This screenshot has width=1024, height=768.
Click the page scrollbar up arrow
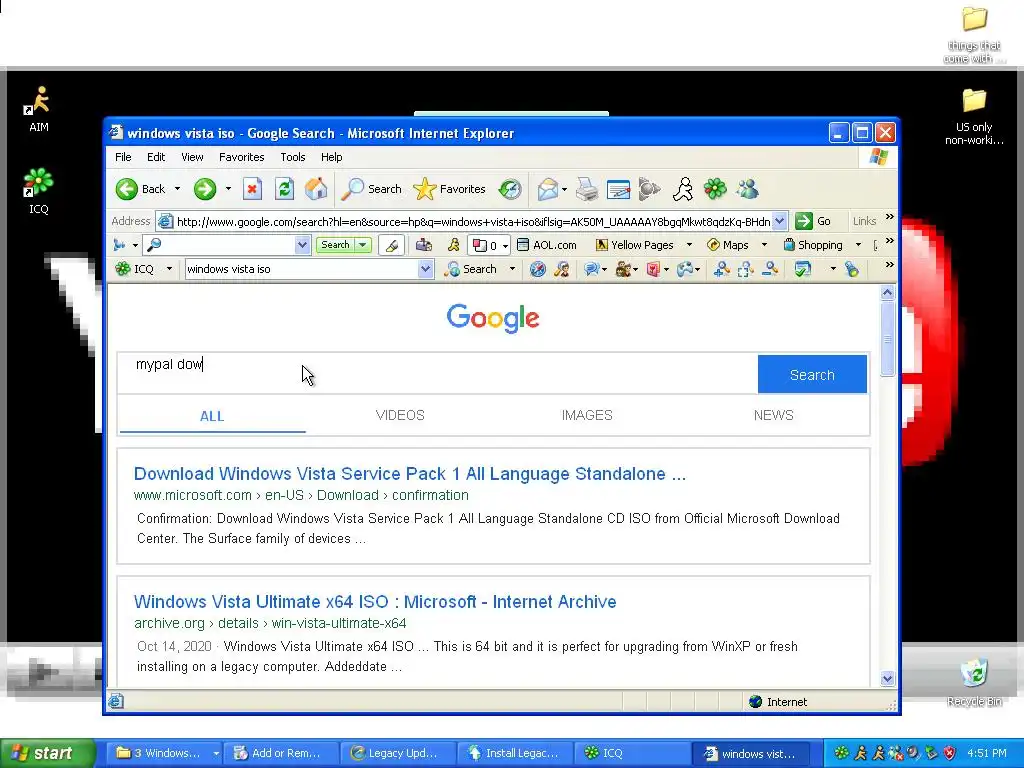tap(887, 293)
